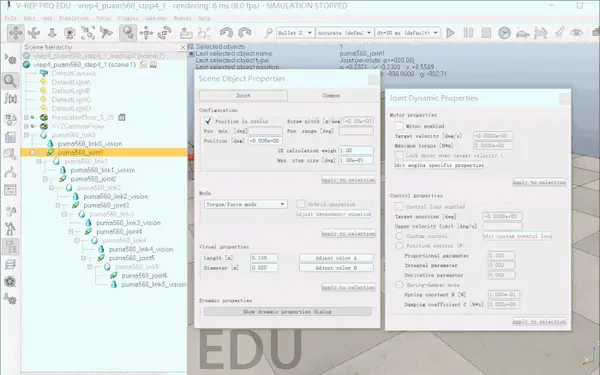This screenshot has height=375, width=600.
Task: Click the Adjust color A button
Action: [x=336, y=258]
